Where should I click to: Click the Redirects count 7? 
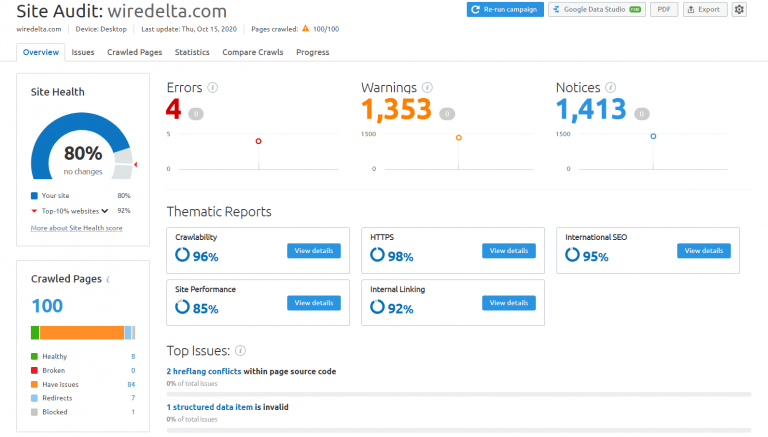tap(133, 398)
